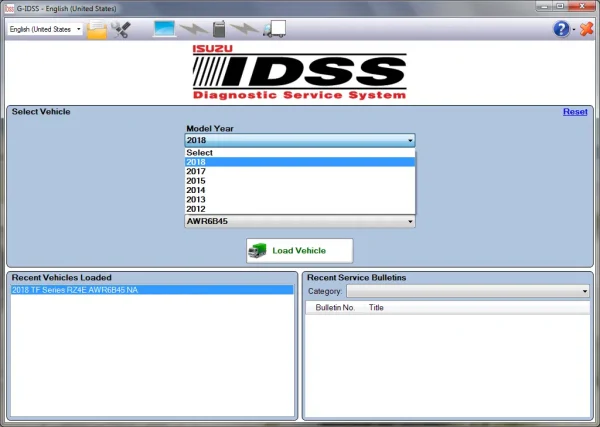Select 2017 in the year list

[300, 171]
